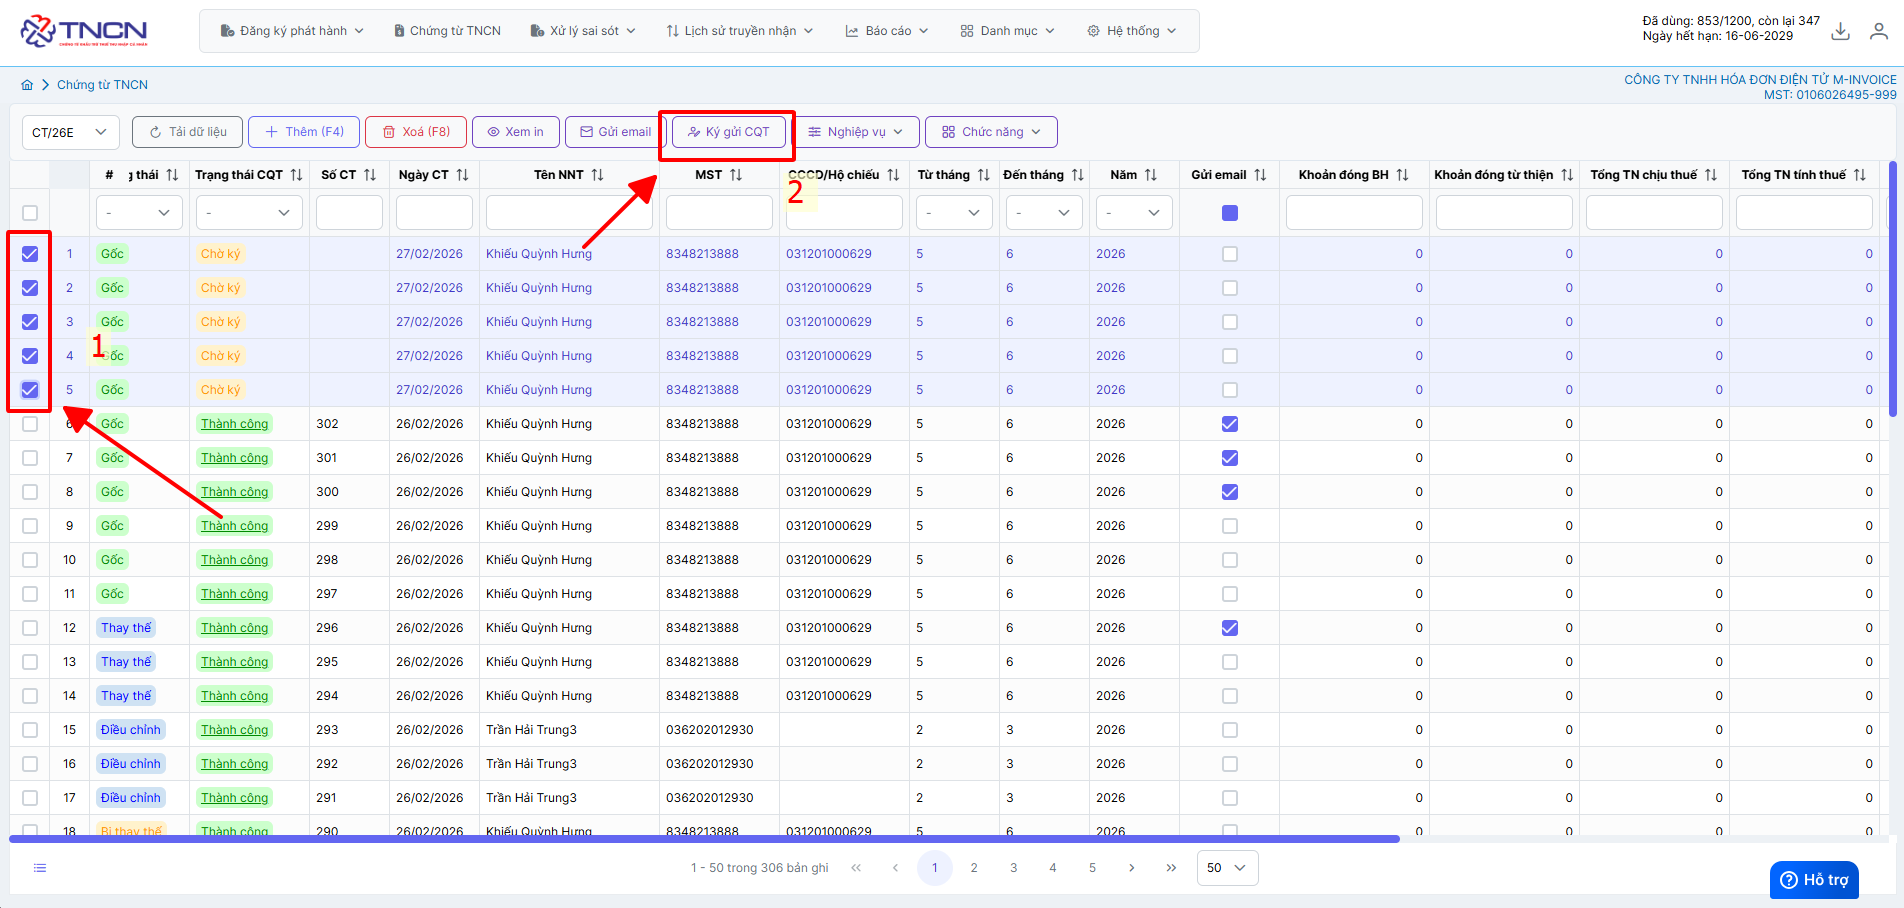Click the home breadcrumb icon
Viewport: 1904px width, 908px height.
[x=27, y=85]
